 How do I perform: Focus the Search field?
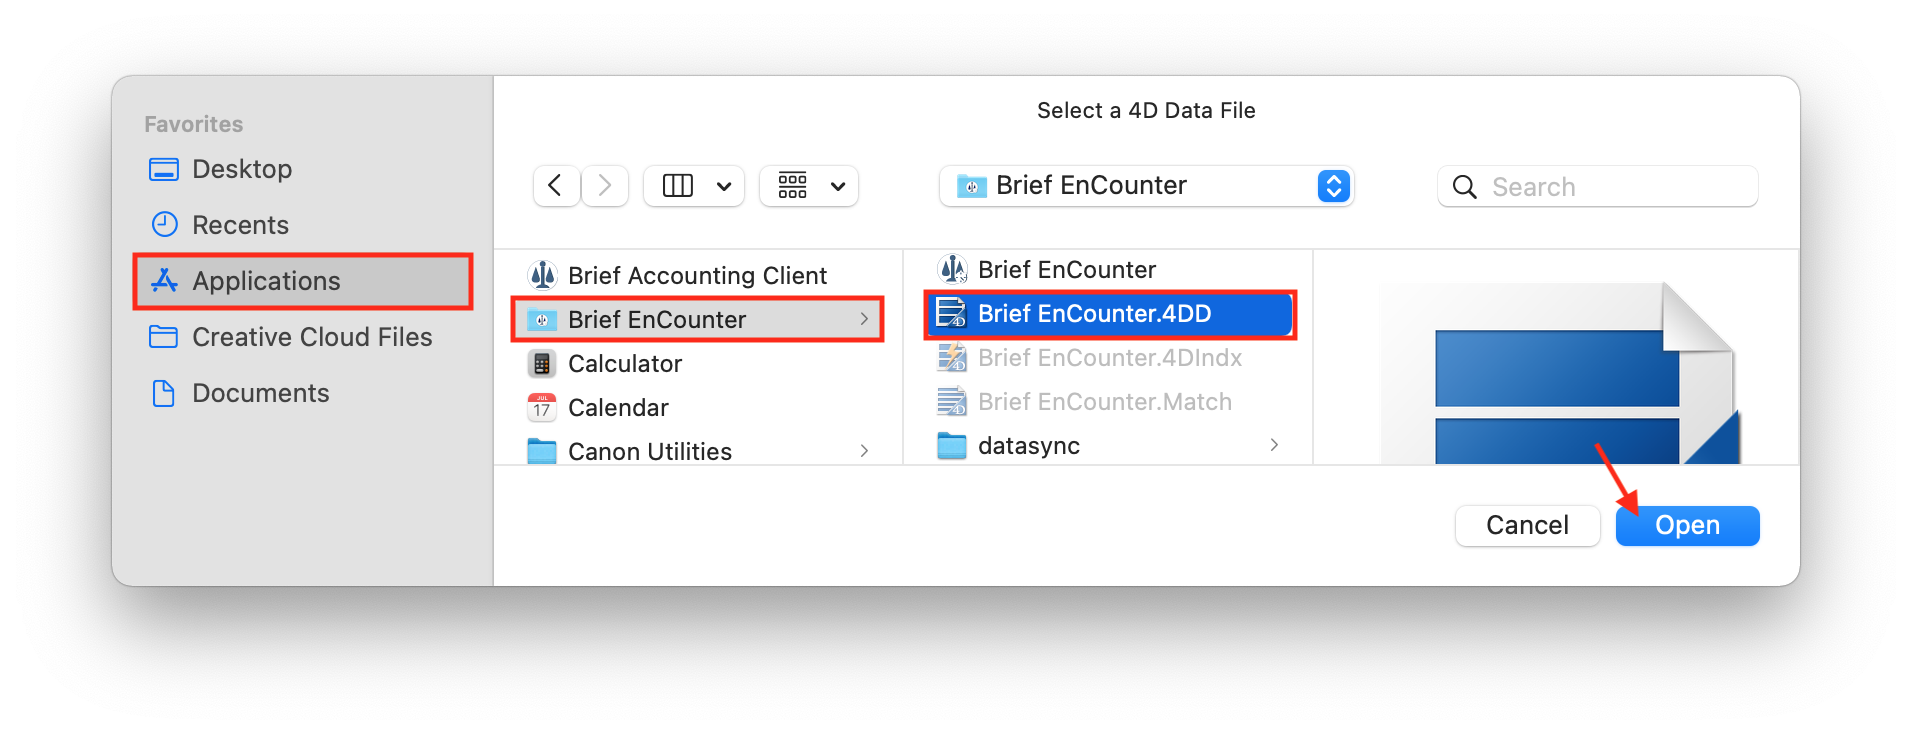(1598, 187)
